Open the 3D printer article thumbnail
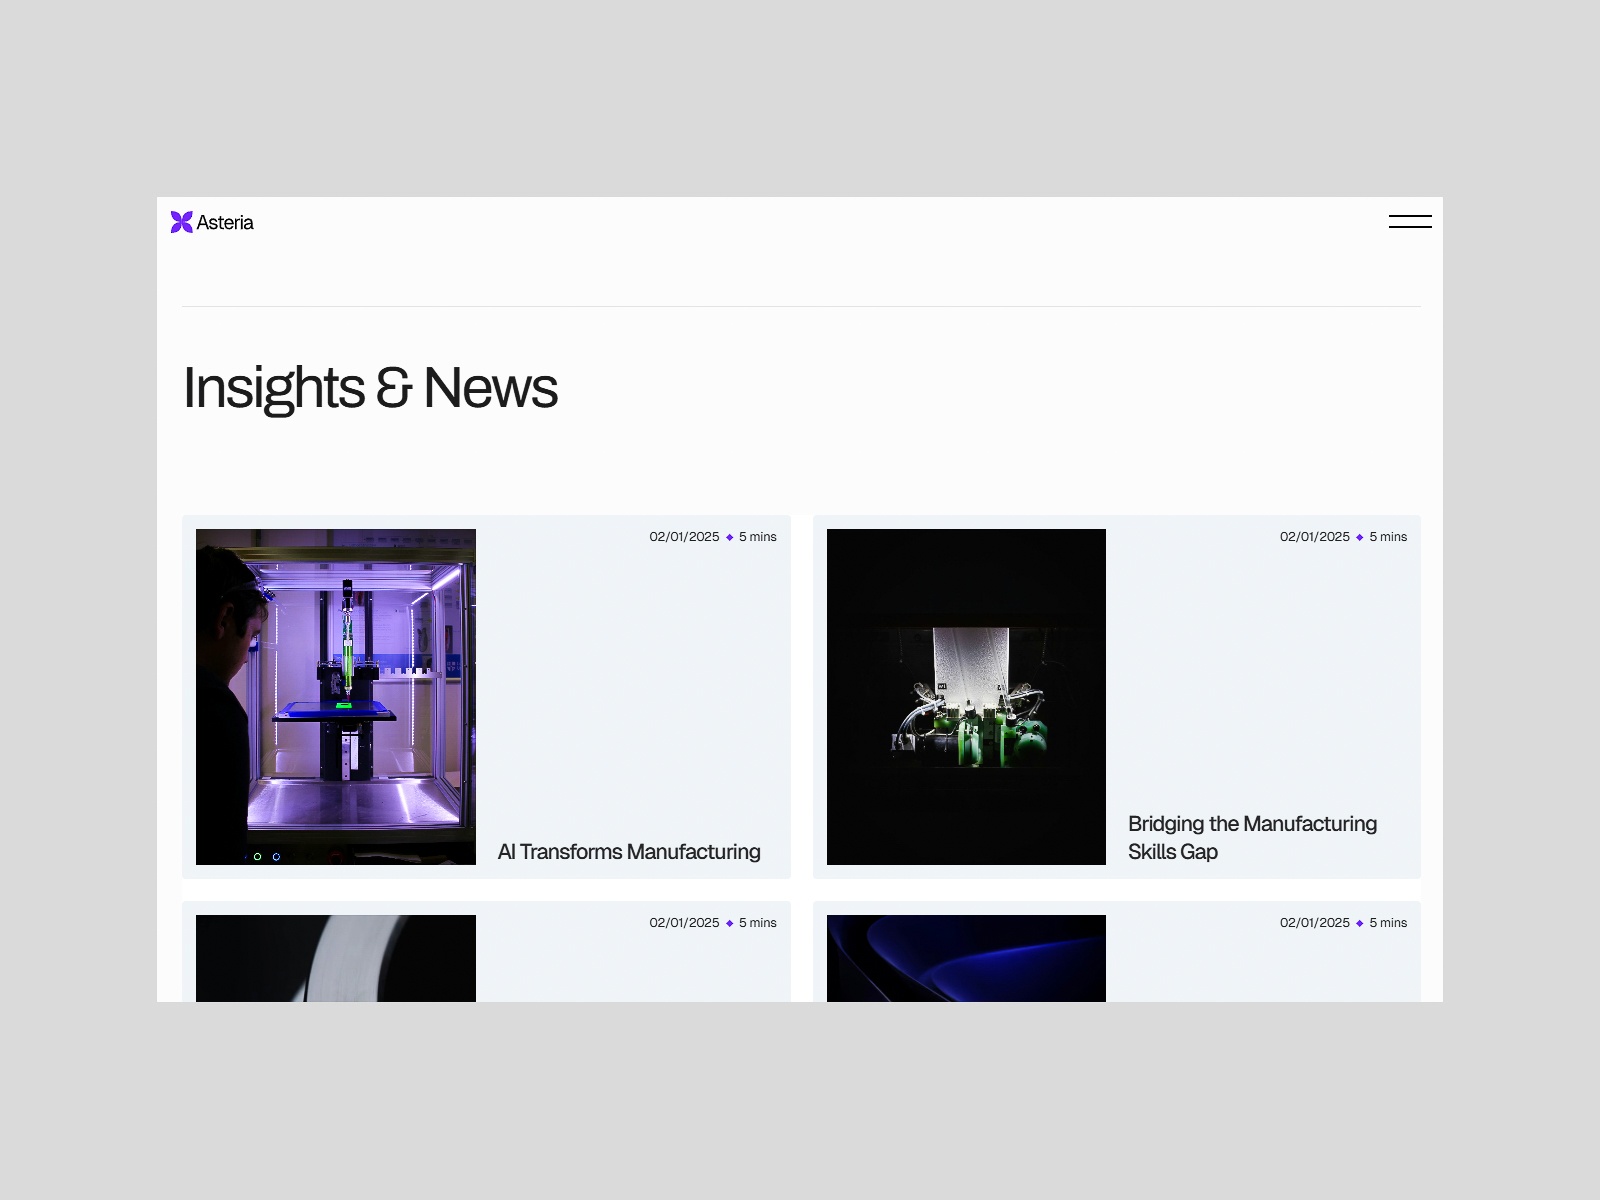 click(336, 696)
